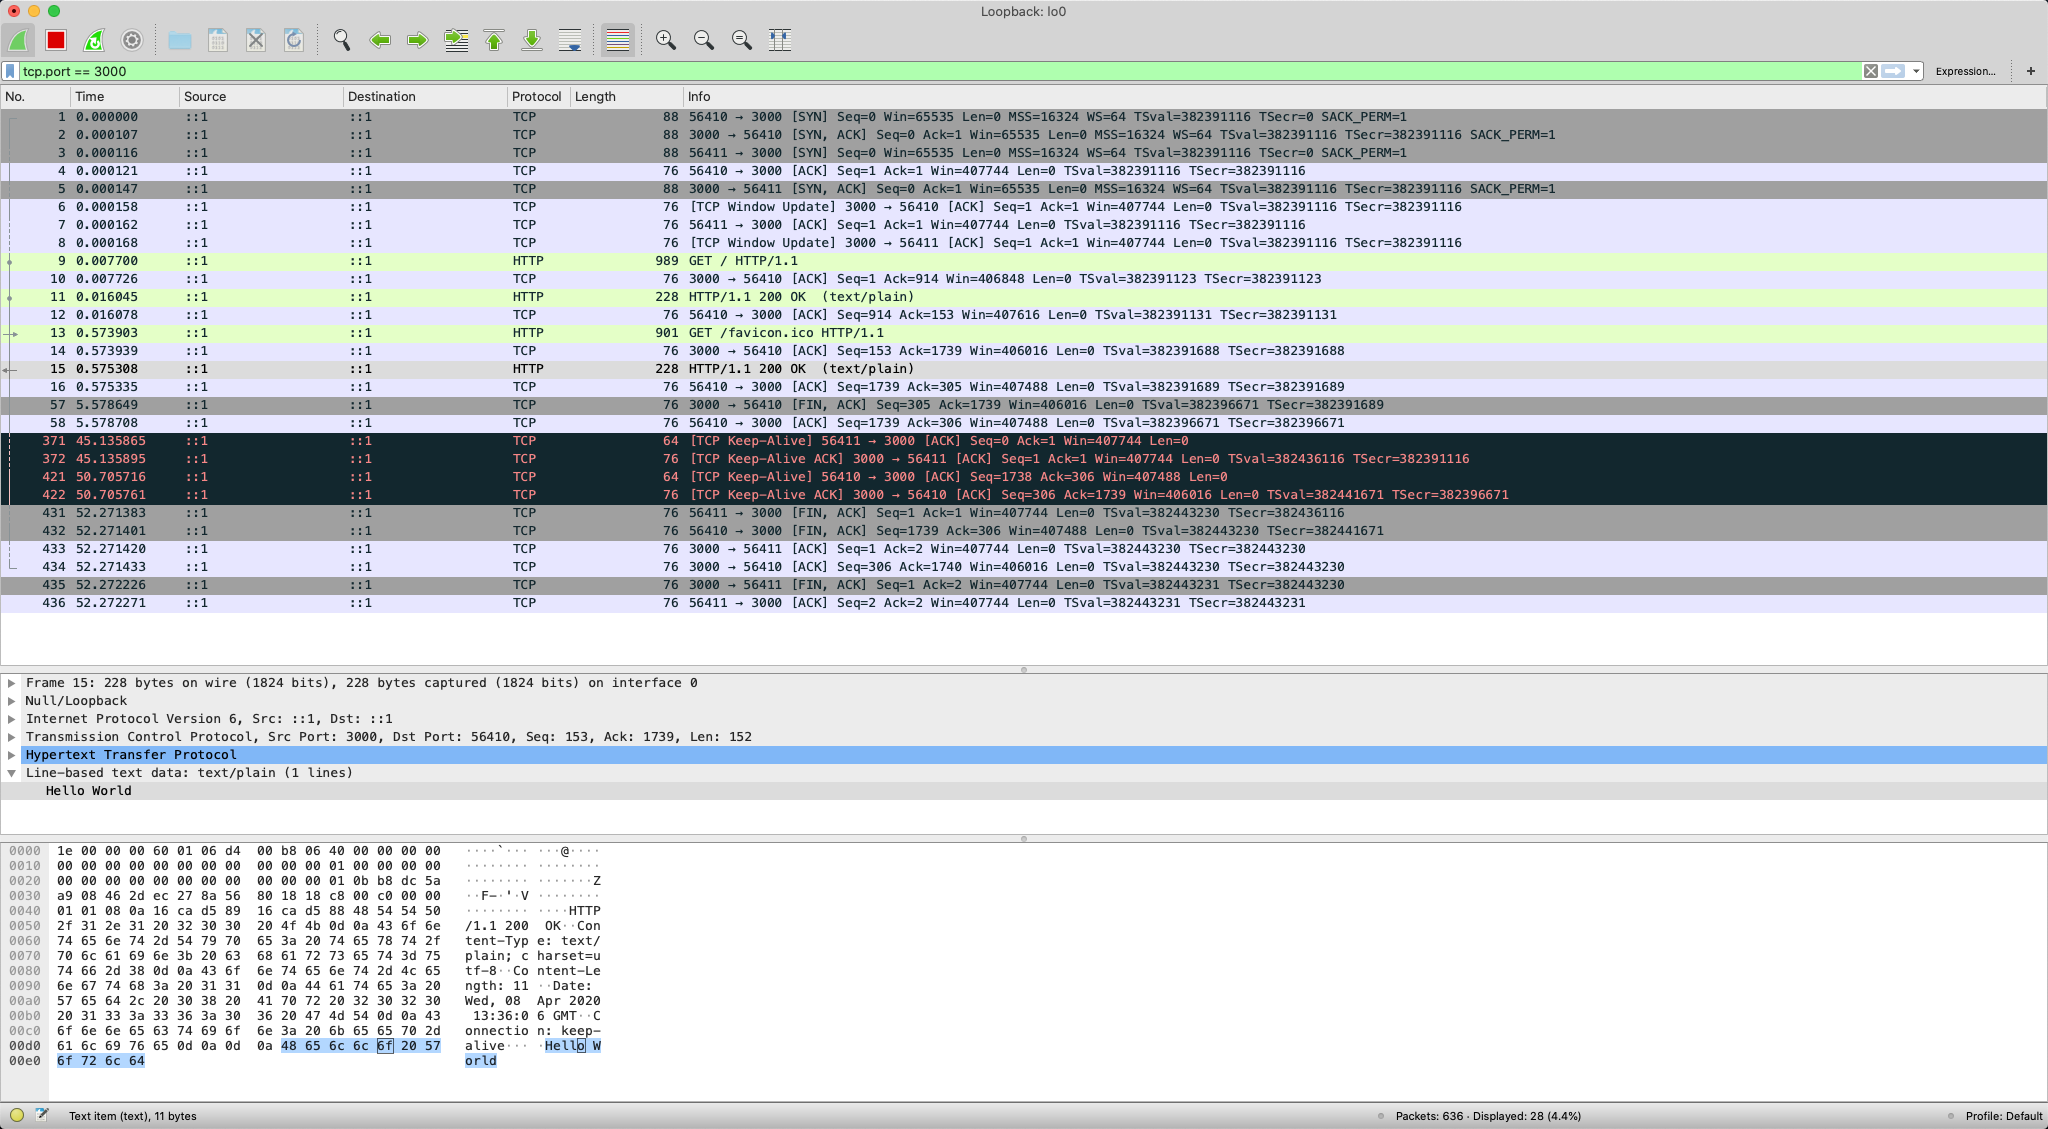Expand the Null/Loopback tree node

12,701
